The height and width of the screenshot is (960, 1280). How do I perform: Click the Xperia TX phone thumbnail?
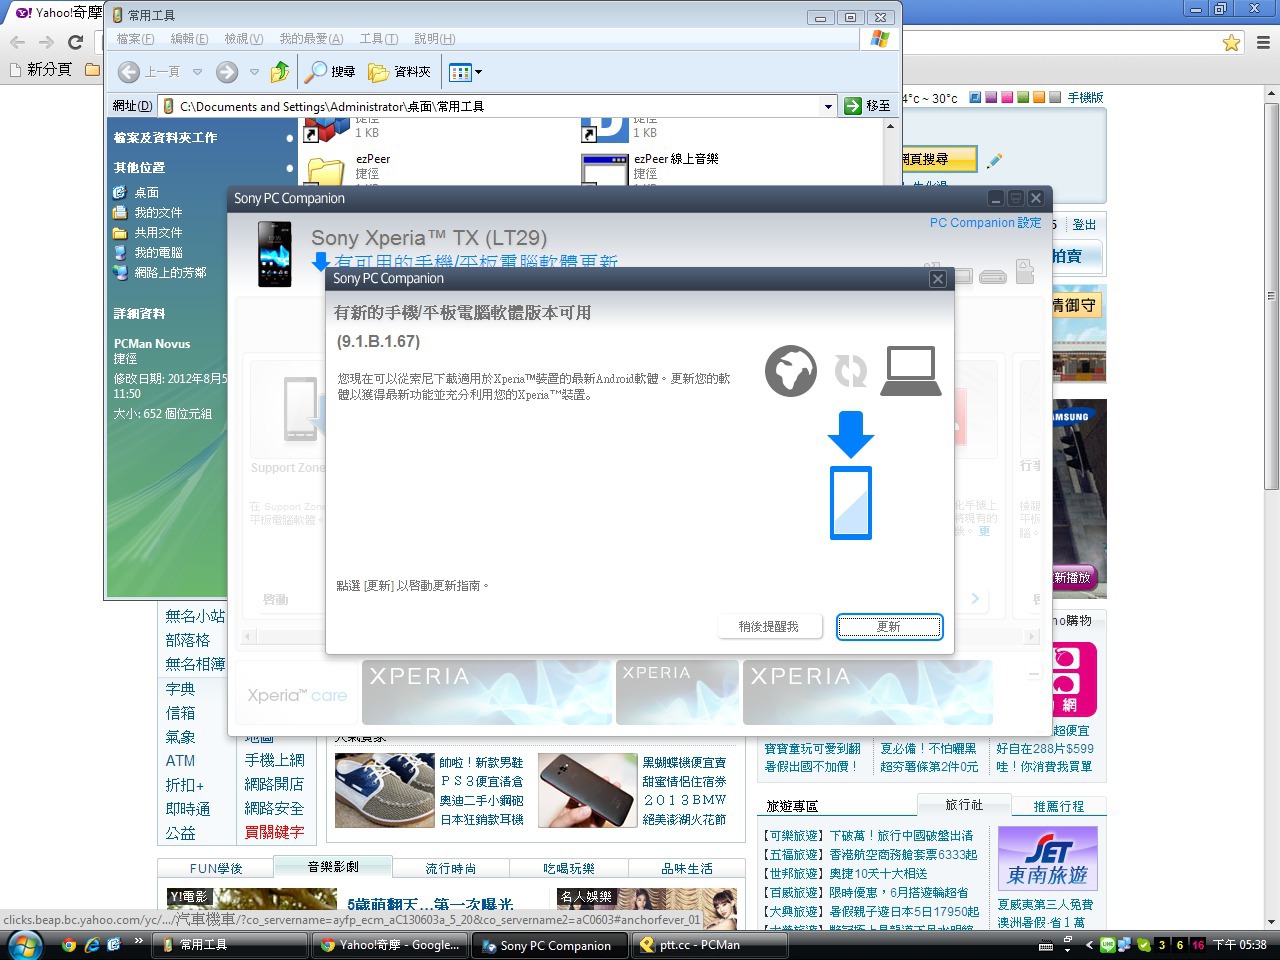coord(275,254)
